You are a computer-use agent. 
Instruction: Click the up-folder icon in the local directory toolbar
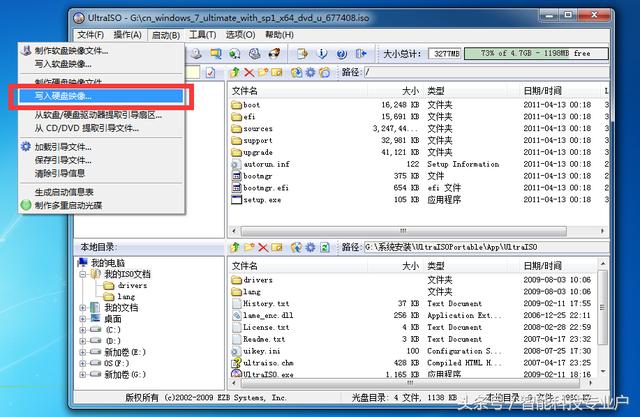235,247
